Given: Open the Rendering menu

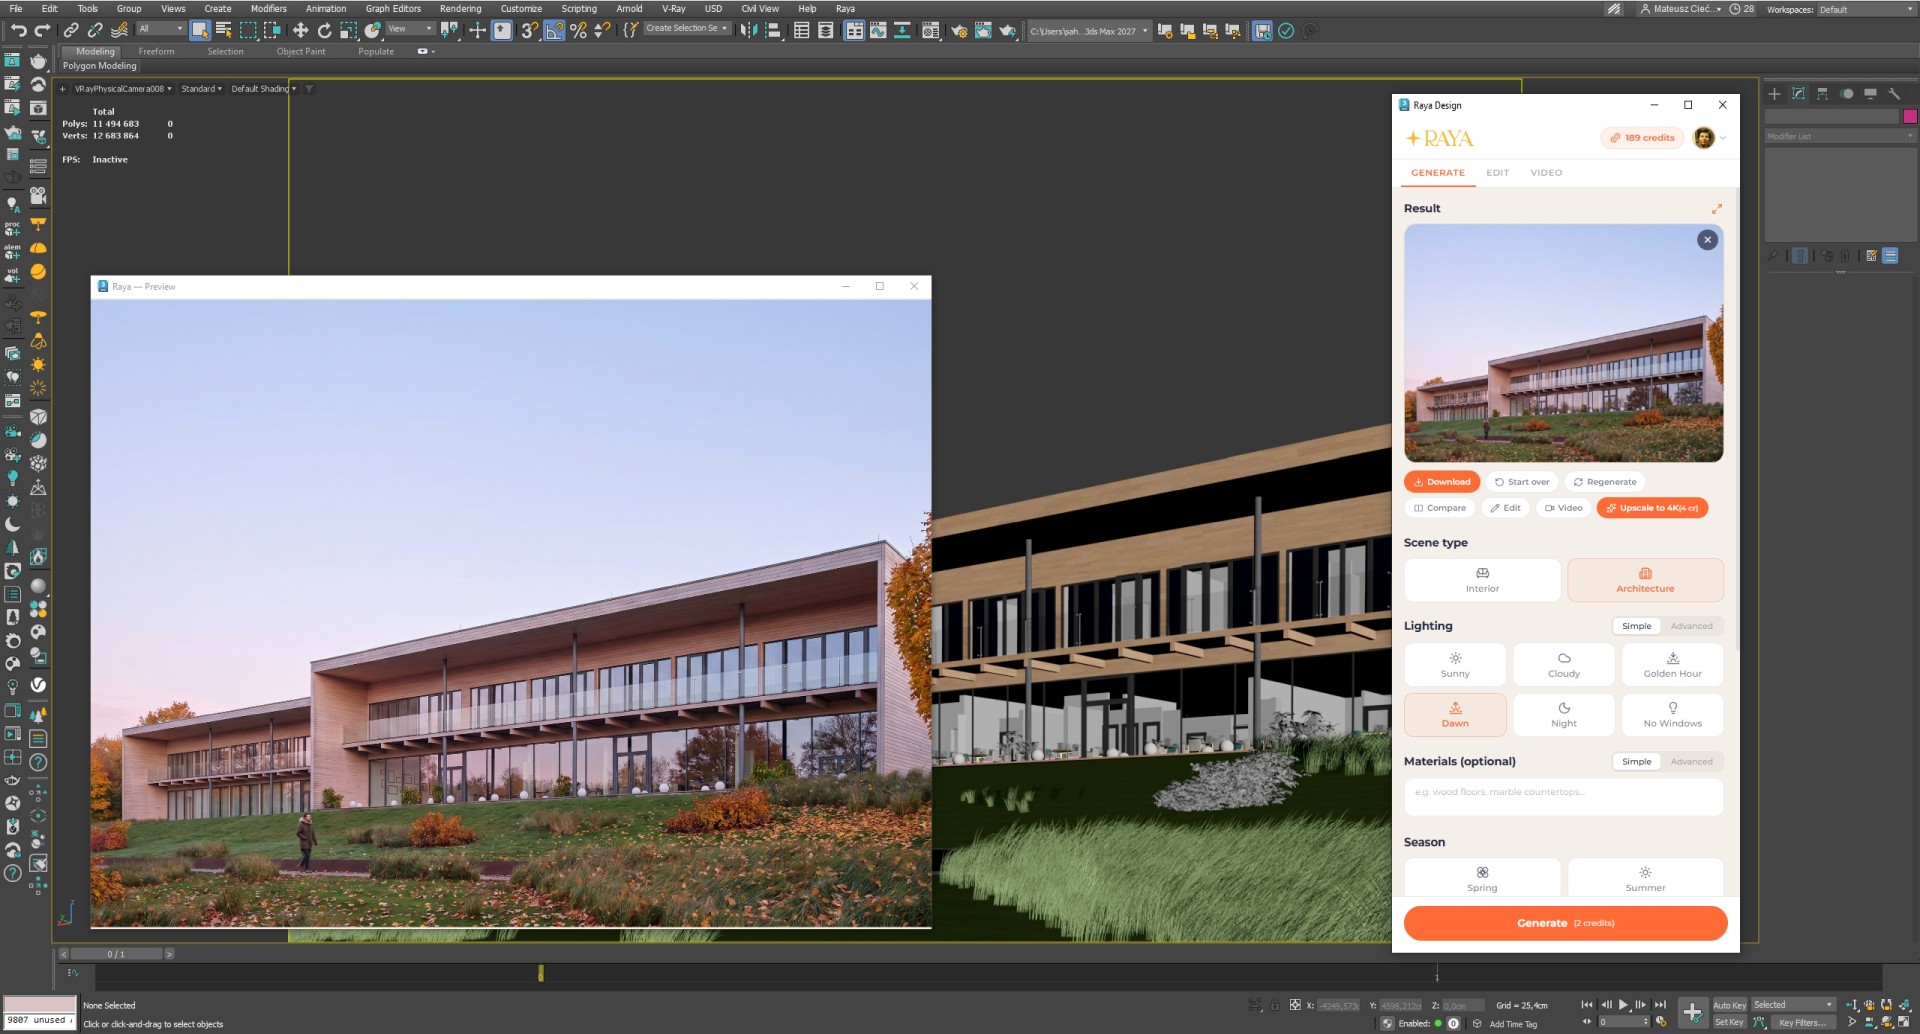Looking at the screenshot, I should coord(460,9).
